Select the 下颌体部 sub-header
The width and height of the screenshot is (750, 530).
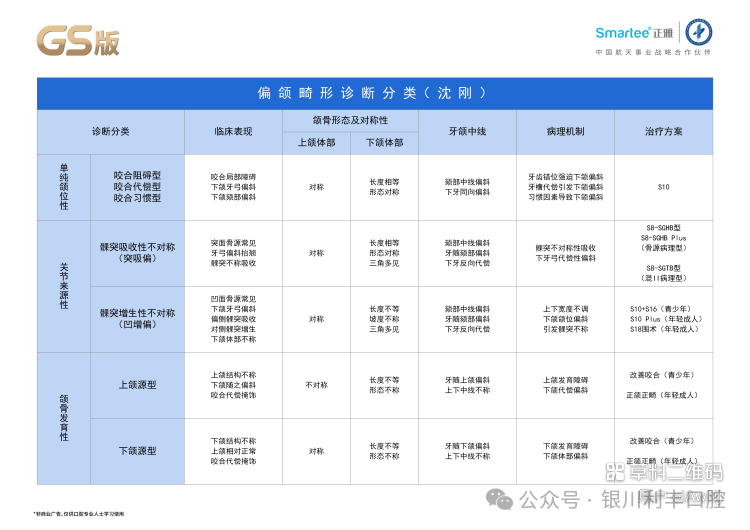[384, 143]
